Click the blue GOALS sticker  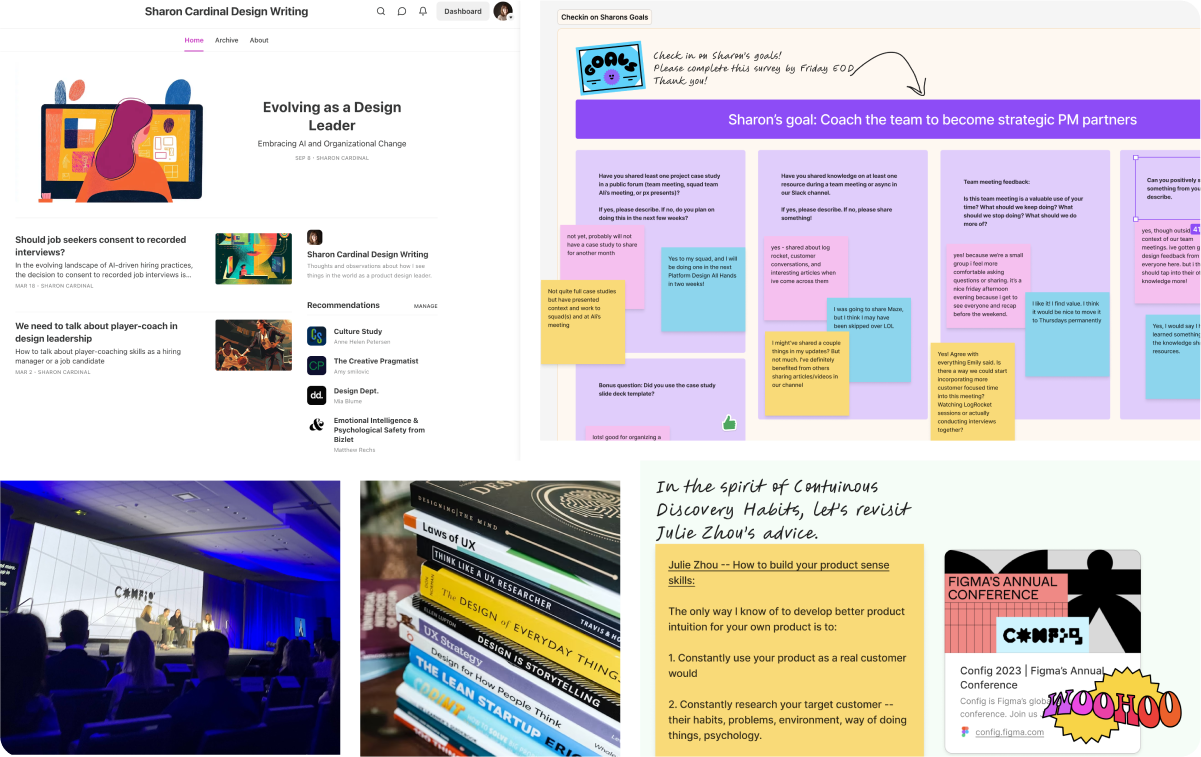point(608,67)
